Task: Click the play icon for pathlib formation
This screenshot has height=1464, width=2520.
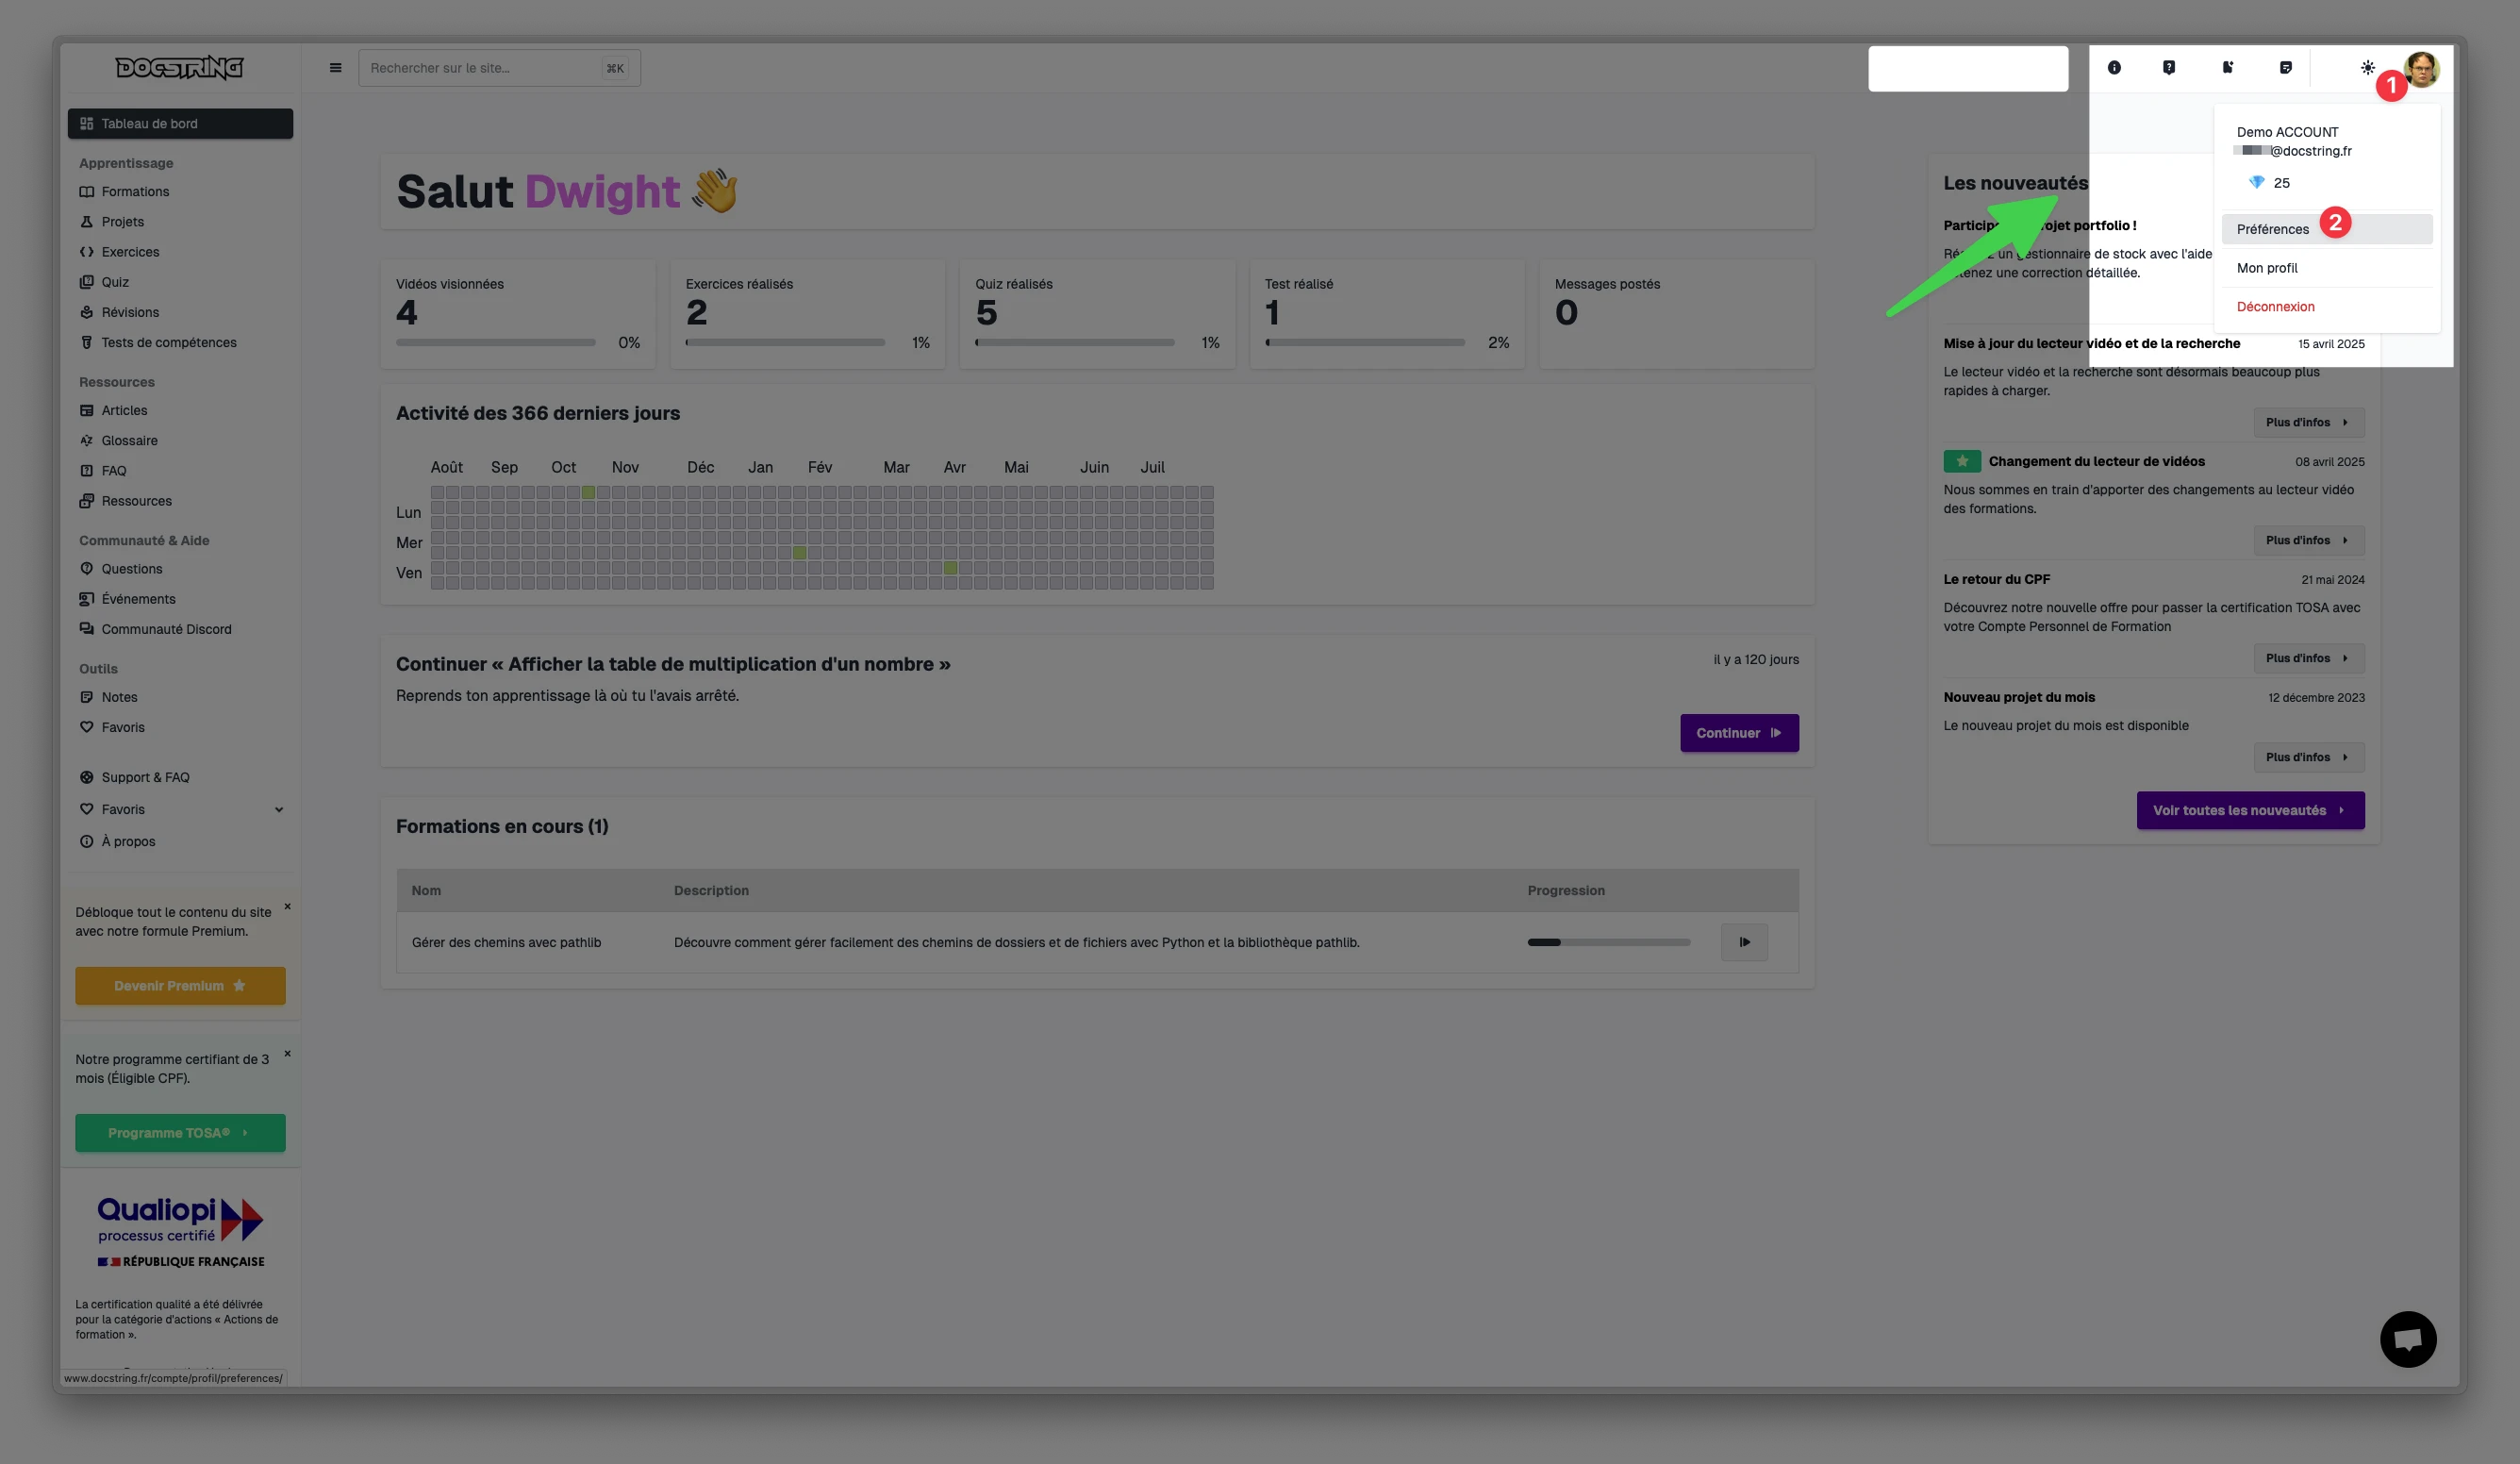Action: (1744, 942)
